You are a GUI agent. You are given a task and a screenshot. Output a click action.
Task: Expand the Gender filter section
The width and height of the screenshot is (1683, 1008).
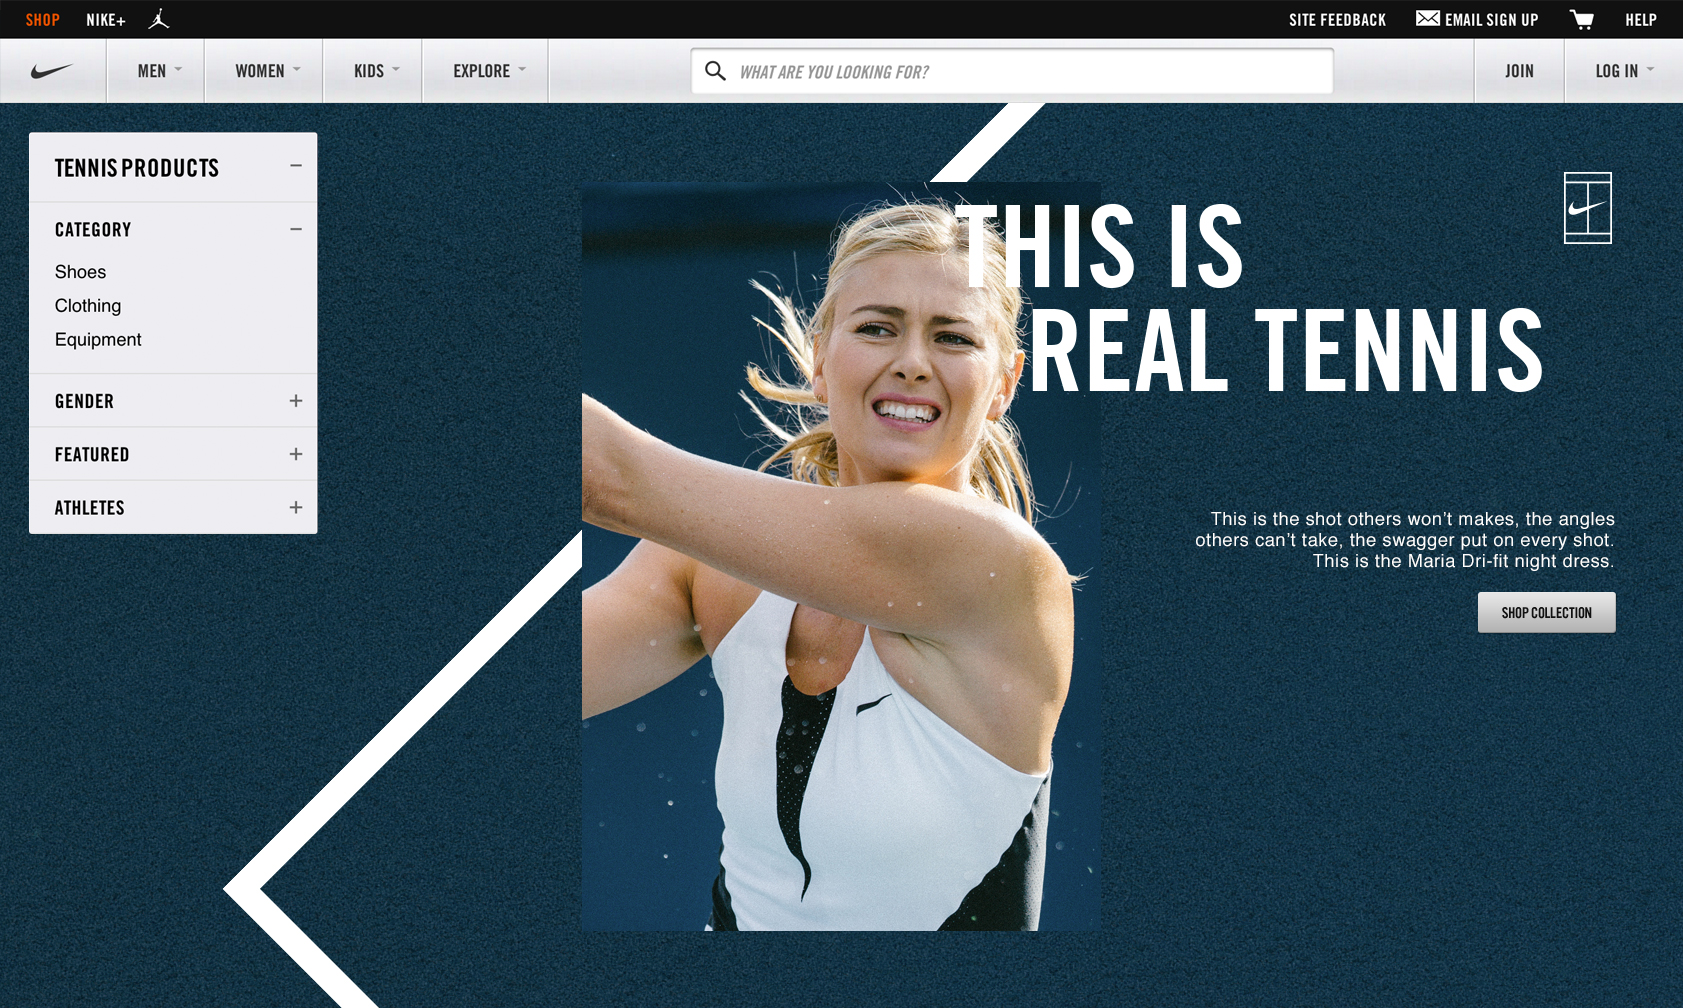[296, 401]
